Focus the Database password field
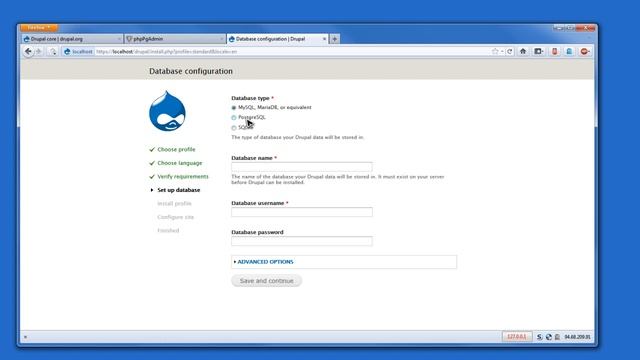 (x=302, y=241)
